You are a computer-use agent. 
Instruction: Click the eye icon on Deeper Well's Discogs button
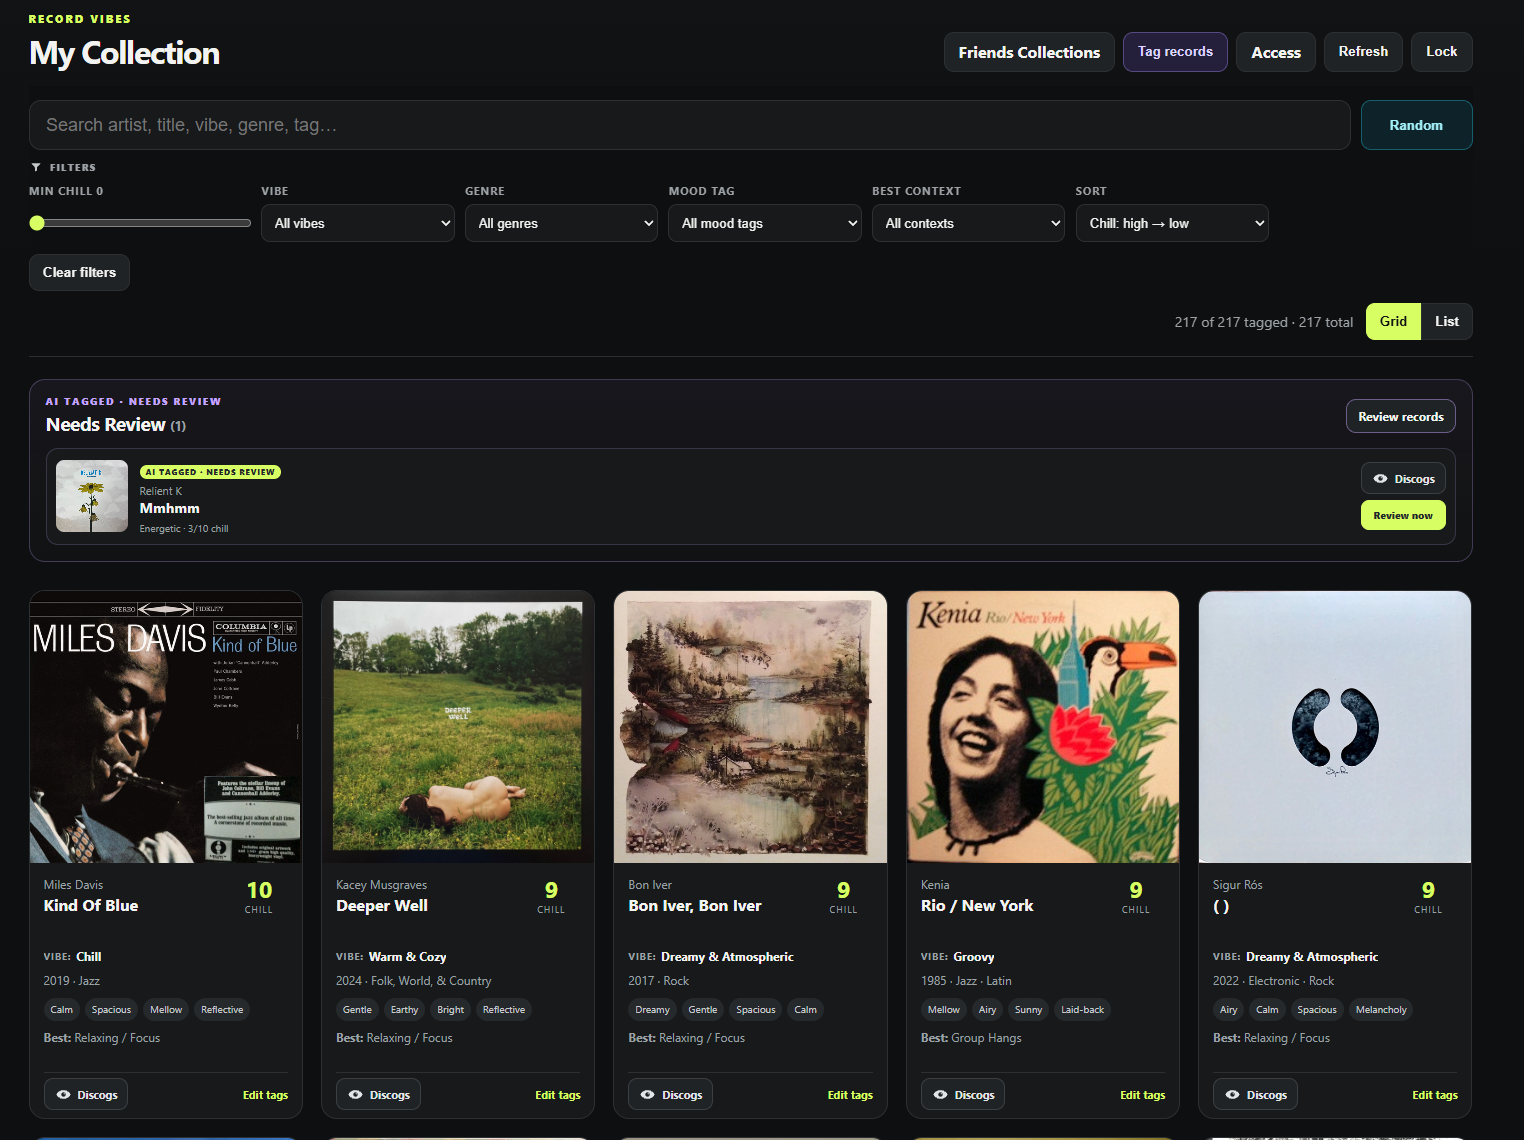click(x=355, y=1095)
